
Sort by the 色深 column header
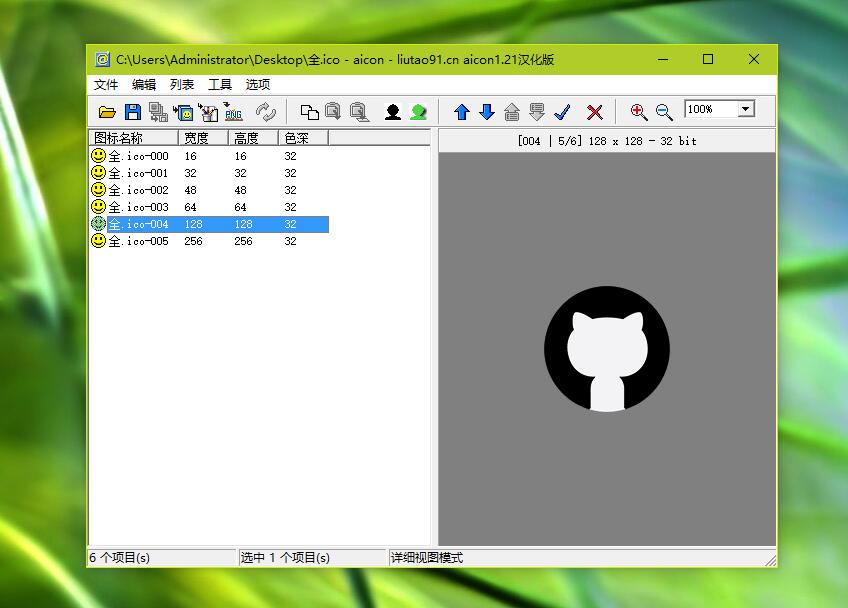click(303, 138)
